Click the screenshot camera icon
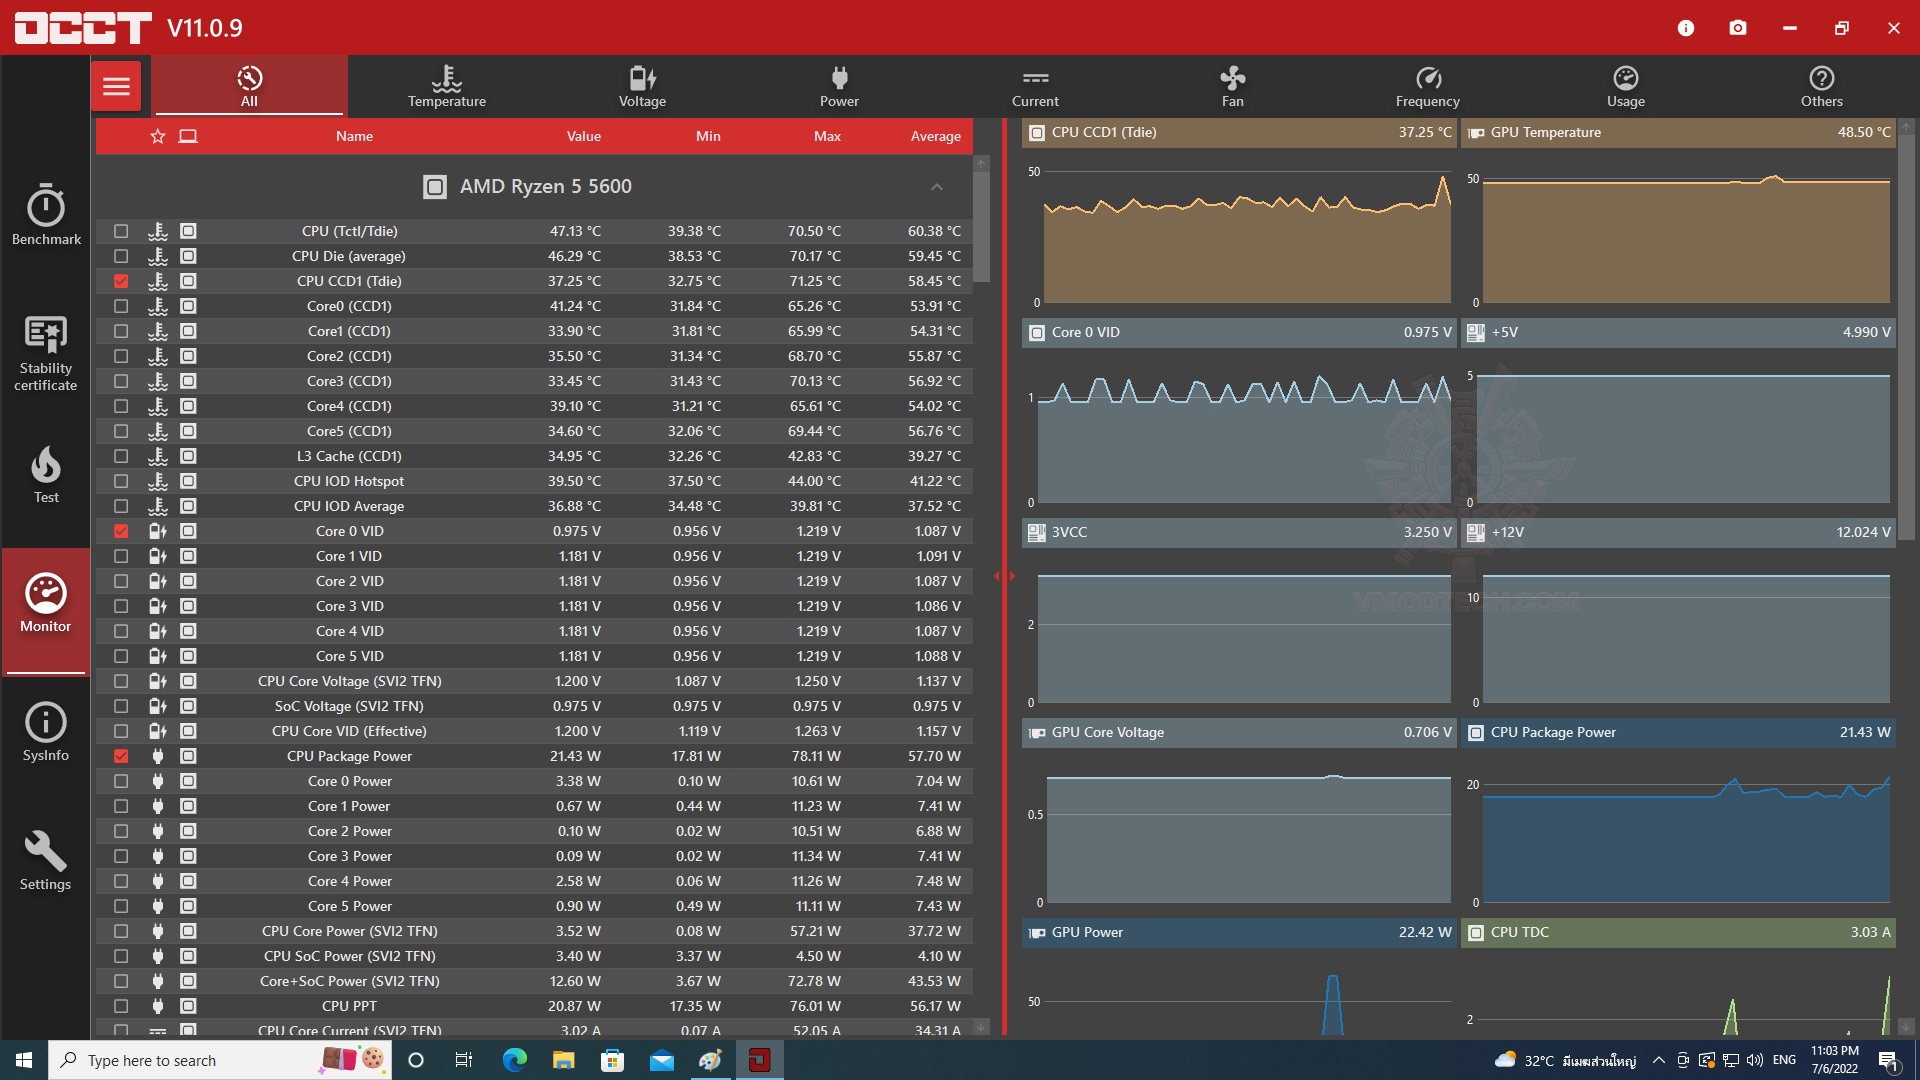The width and height of the screenshot is (1920, 1080). pyautogui.click(x=1738, y=28)
